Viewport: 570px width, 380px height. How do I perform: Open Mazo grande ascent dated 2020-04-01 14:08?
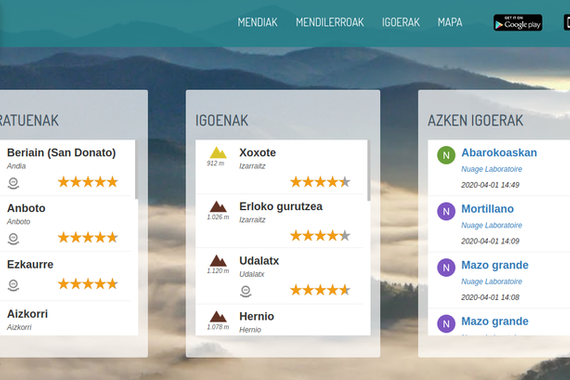[x=495, y=265]
